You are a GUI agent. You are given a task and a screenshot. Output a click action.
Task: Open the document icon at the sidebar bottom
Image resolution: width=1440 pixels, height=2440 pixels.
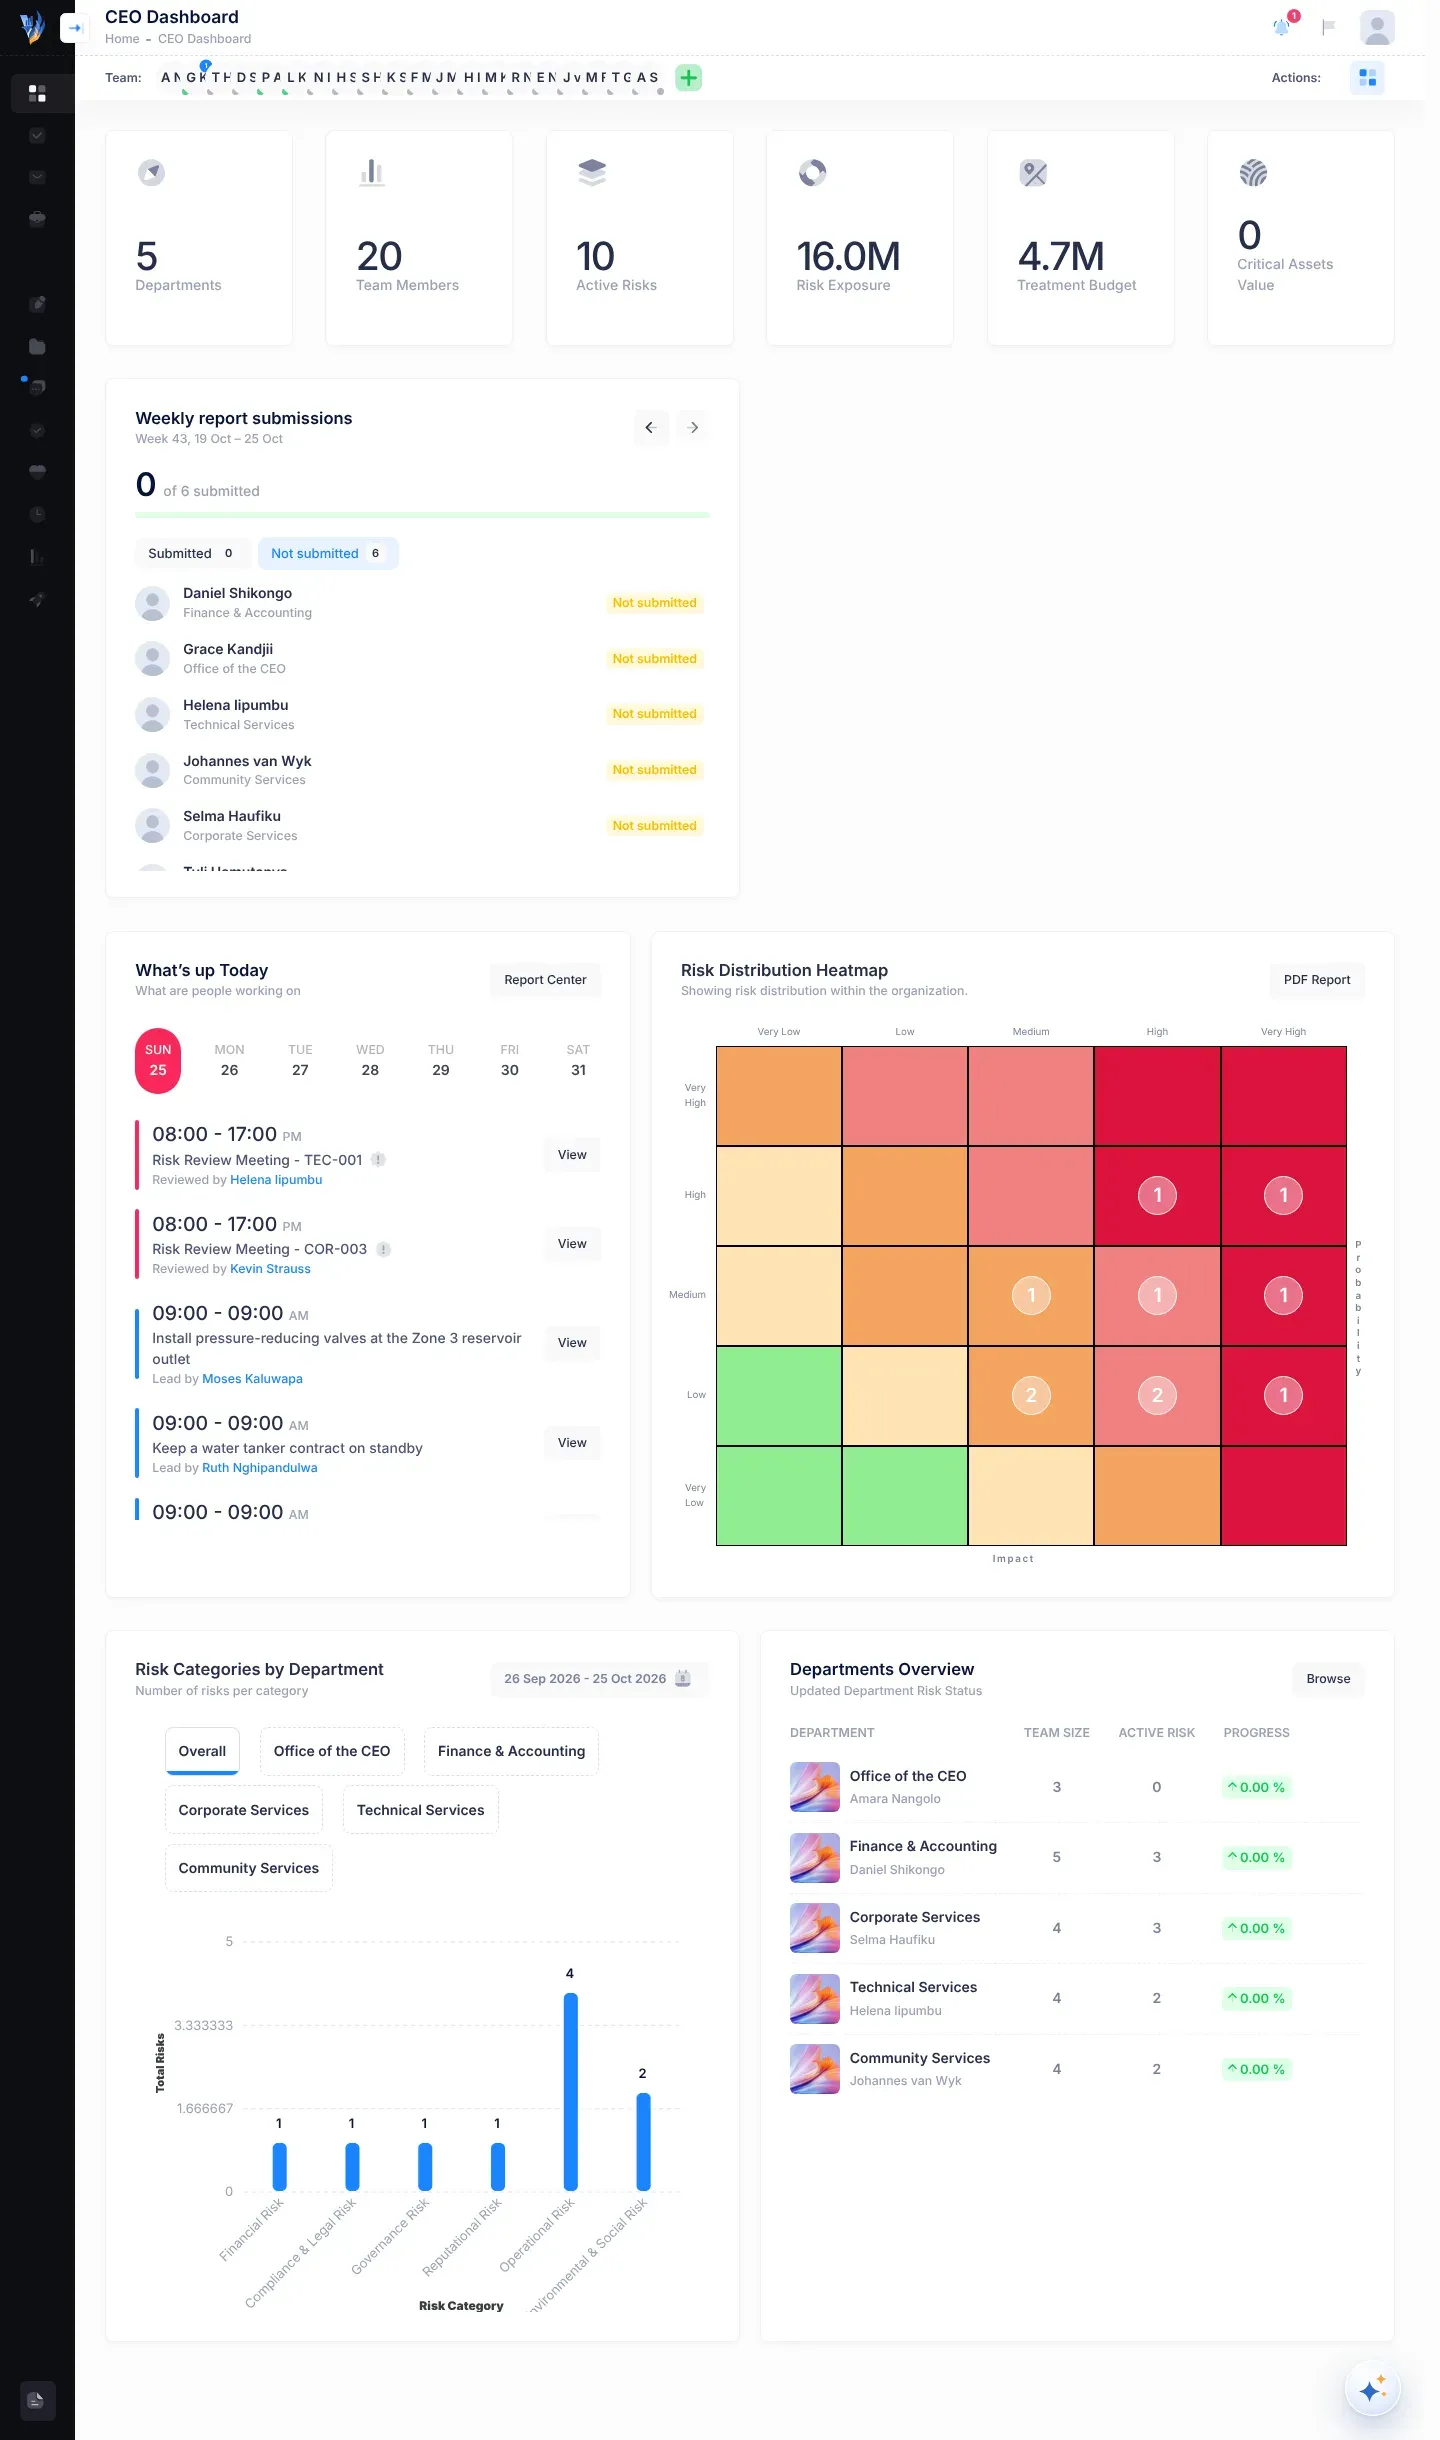pos(36,2400)
